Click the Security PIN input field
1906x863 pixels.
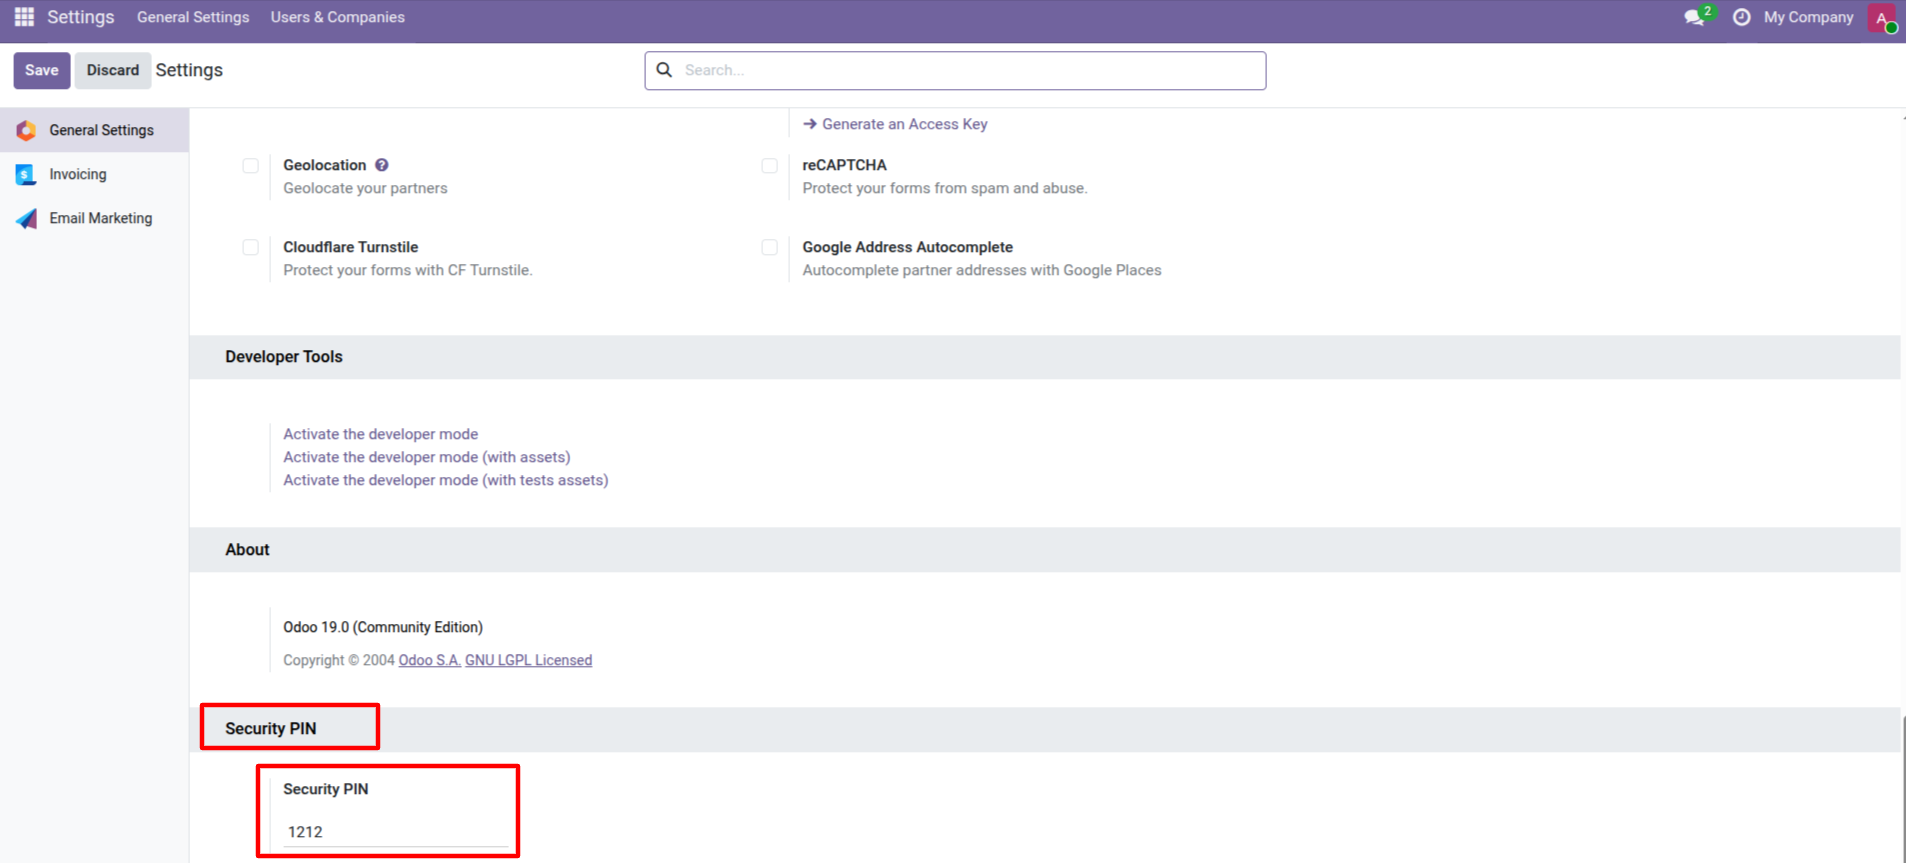[396, 832]
